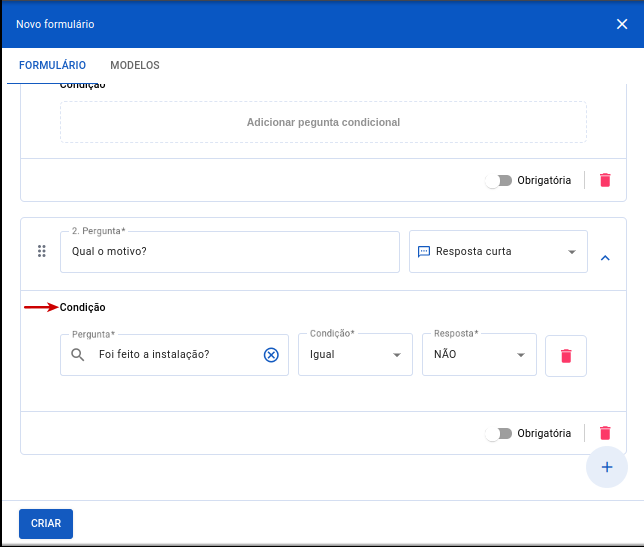Delete question 2 using bottom trash icon
Image resolution: width=644 pixels, height=547 pixels.
pos(605,433)
